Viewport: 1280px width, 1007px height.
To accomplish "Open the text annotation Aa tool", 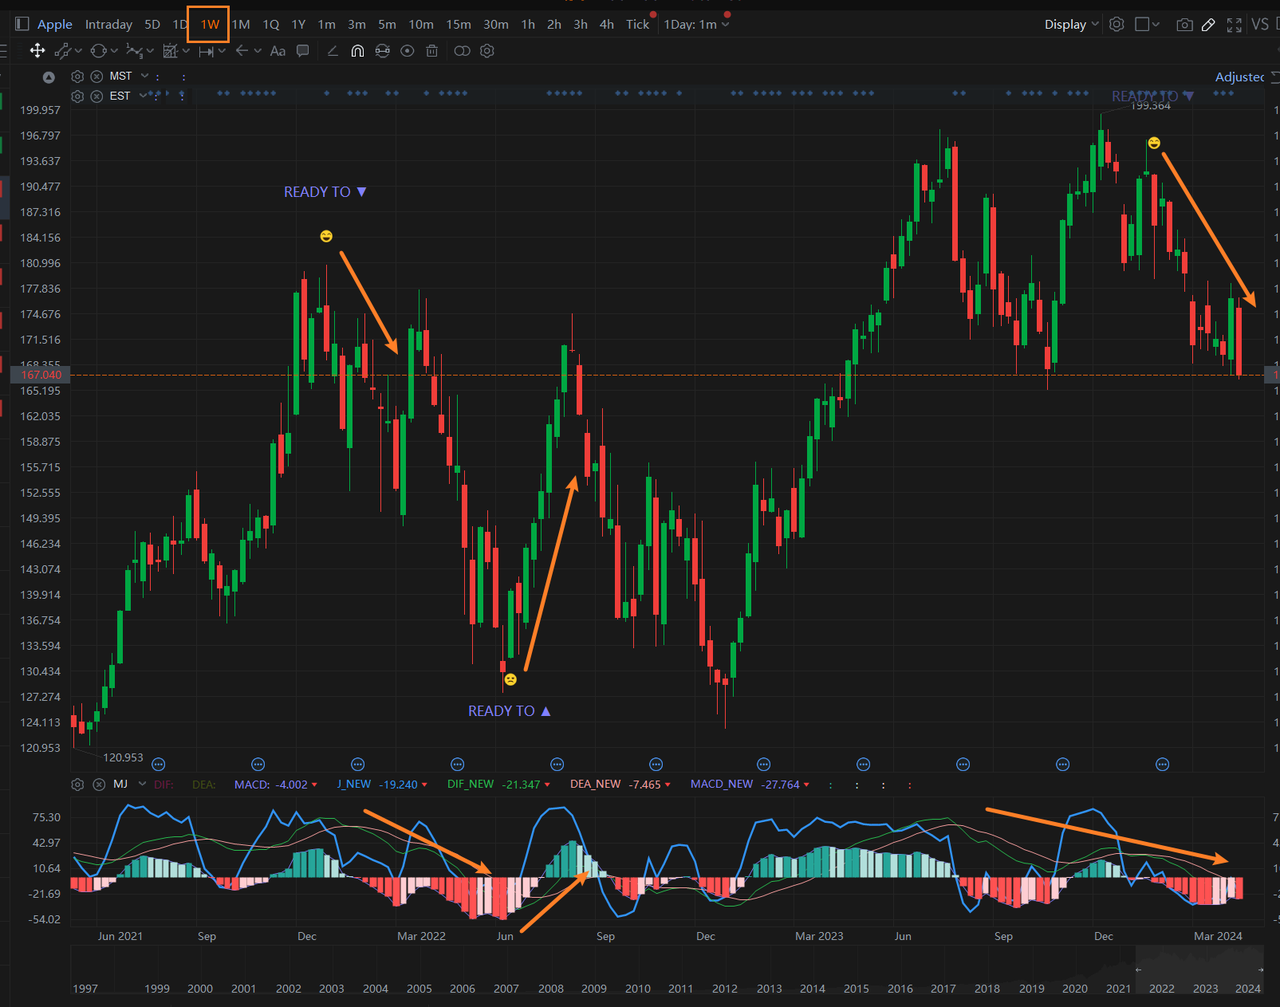I will tap(278, 51).
